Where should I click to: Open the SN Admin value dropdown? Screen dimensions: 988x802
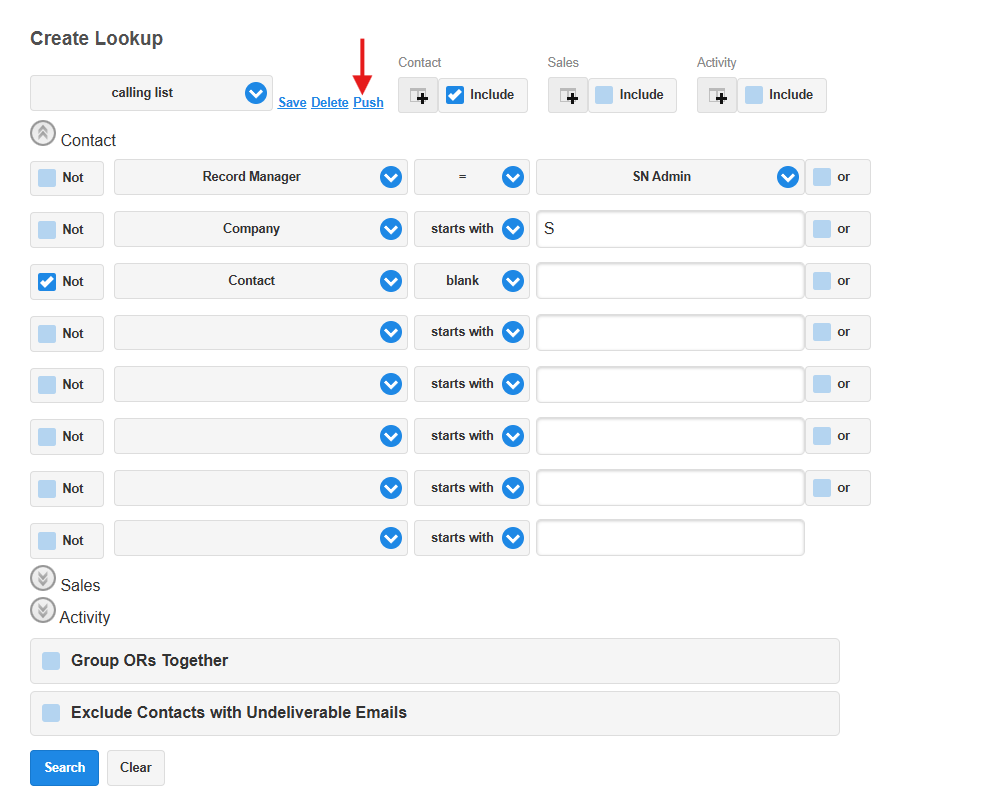[x=670, y=177]
